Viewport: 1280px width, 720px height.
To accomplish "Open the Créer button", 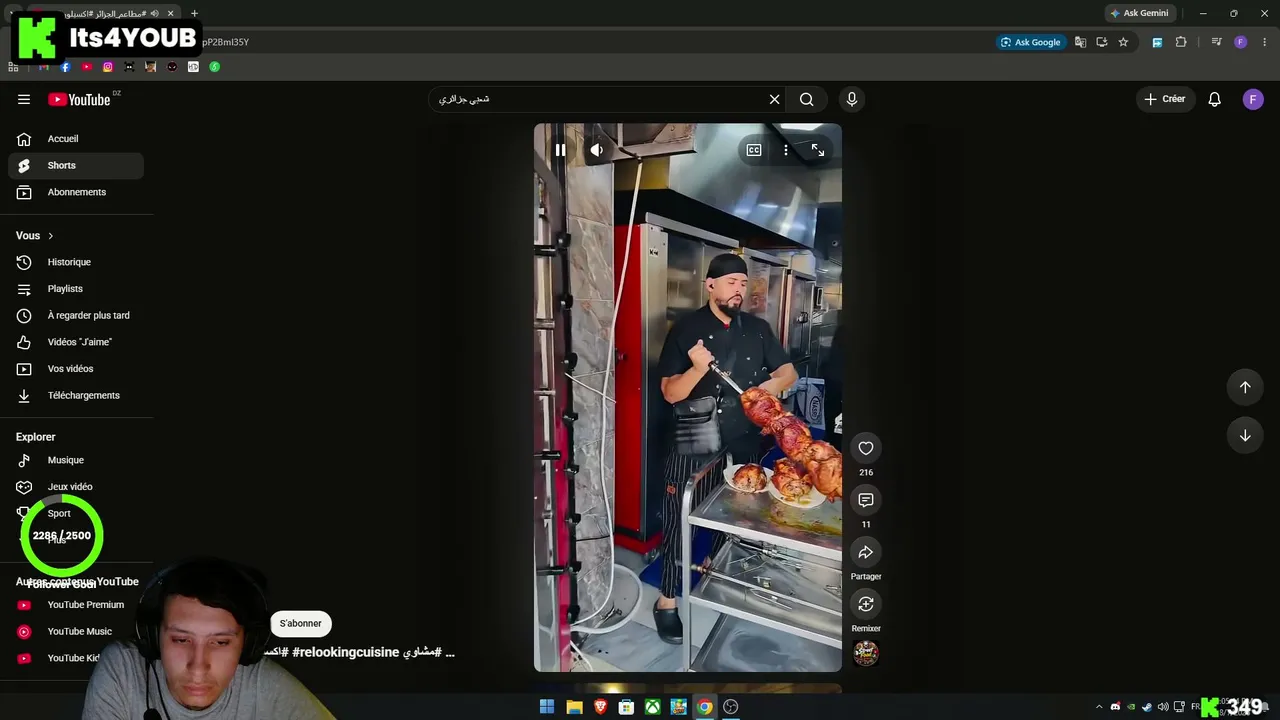I will (1165, 99).
